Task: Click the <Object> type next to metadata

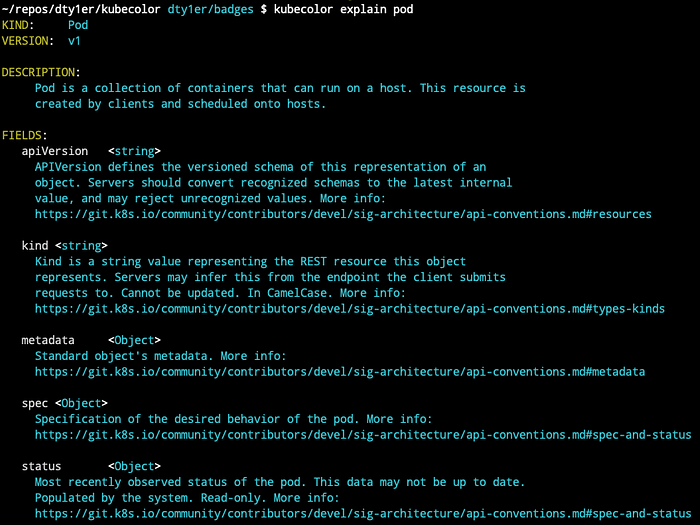Action: [134, 340]
